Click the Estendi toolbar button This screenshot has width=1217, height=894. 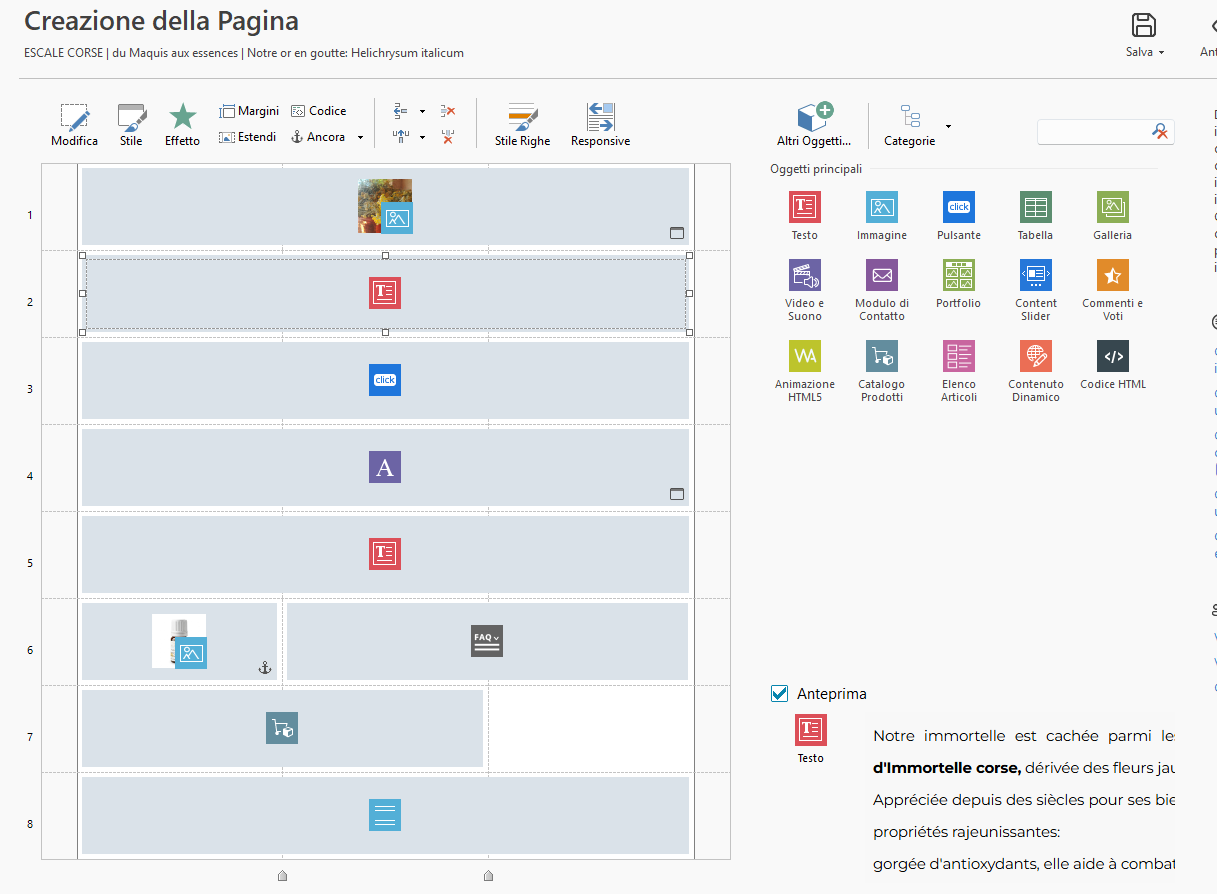point(248,137)
